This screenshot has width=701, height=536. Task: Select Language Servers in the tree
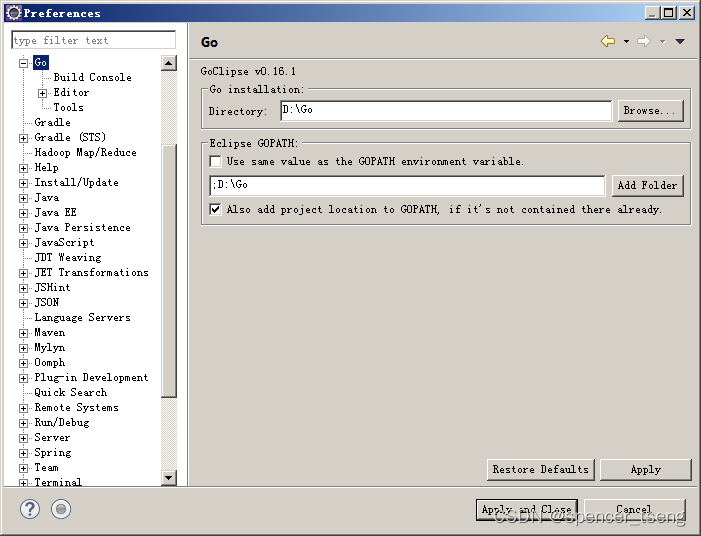pos(82,317)
